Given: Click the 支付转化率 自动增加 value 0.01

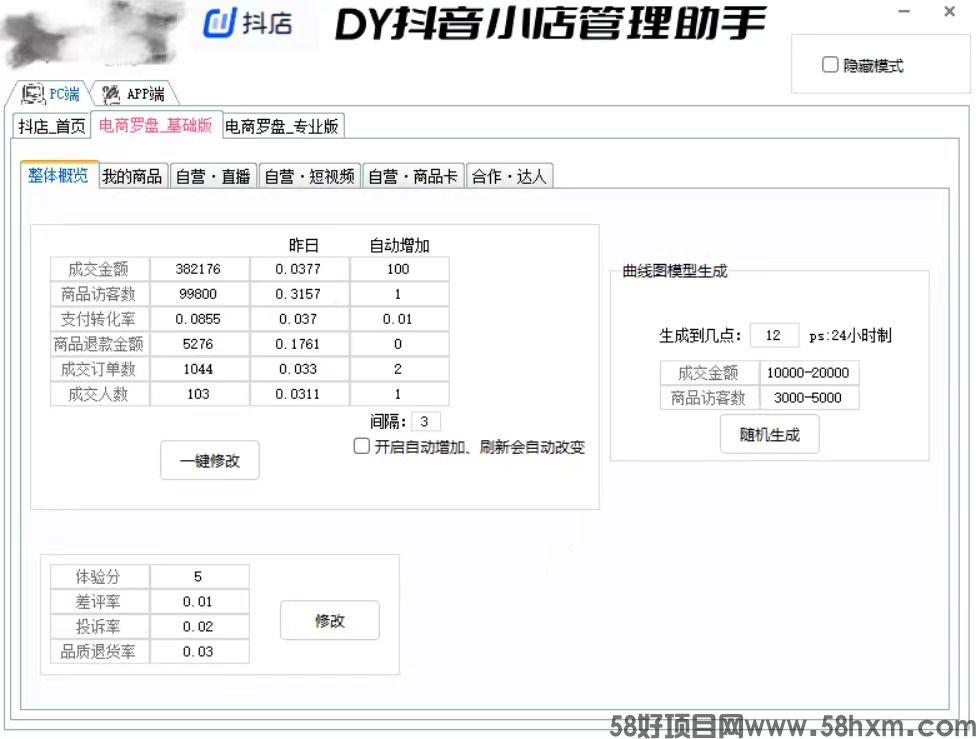Looking at the screenshot, I should 399,319.
